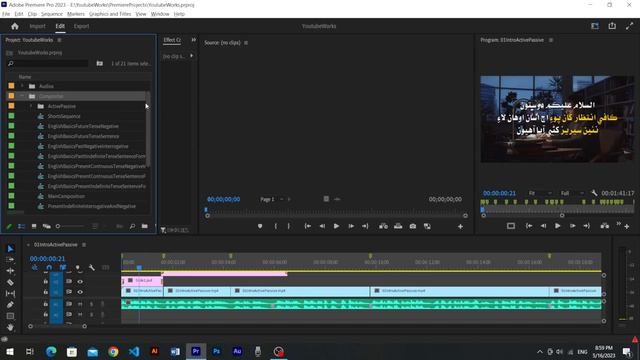640x360 pixels.
Task: Go to In point in Source monitor
Action: tap(308, 226)
